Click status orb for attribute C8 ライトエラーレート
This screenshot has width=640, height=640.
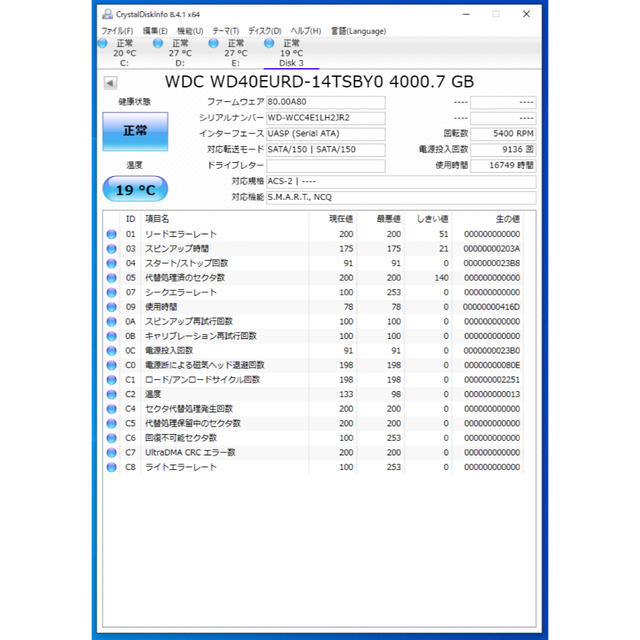coord(111,467)
